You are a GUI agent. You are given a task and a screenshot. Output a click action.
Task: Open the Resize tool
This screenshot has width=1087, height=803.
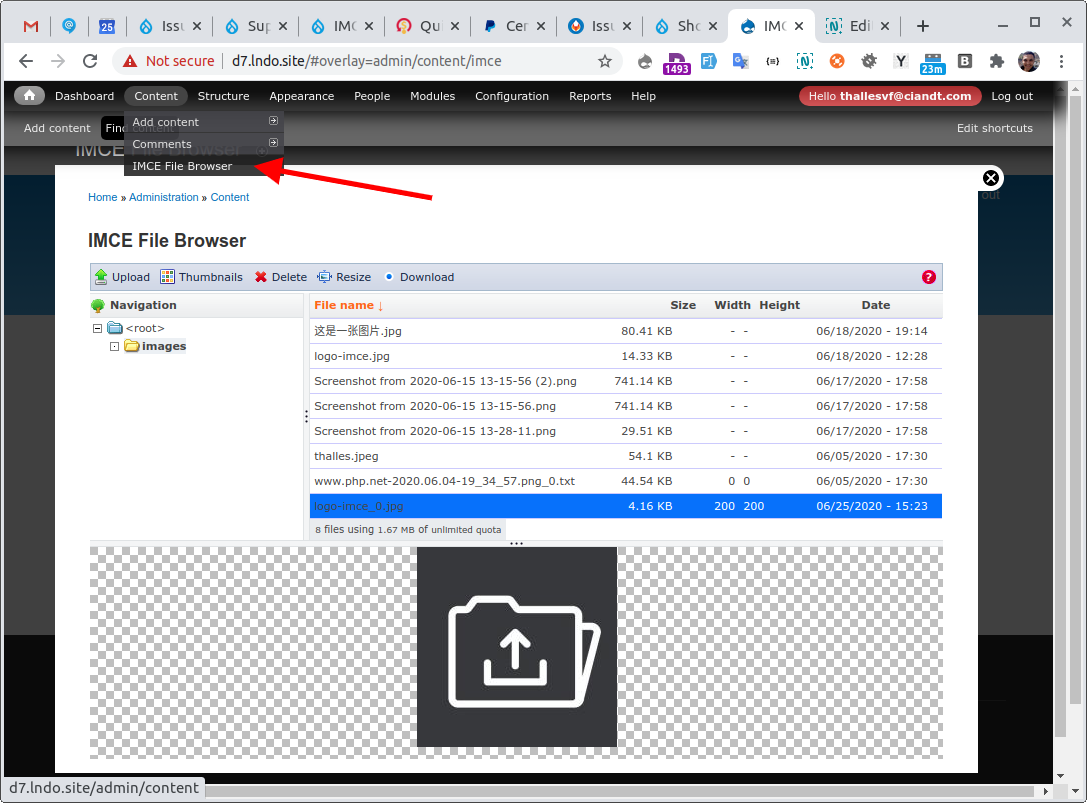[344, 277]
